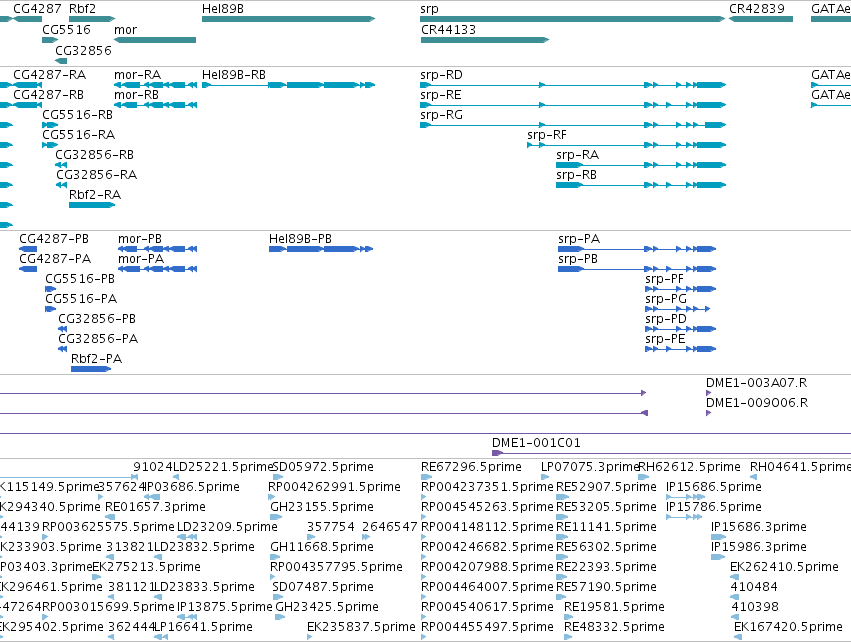851x642 pixels.
Task: Select the CG4287 gene label
Action: [x=37, y=9]
